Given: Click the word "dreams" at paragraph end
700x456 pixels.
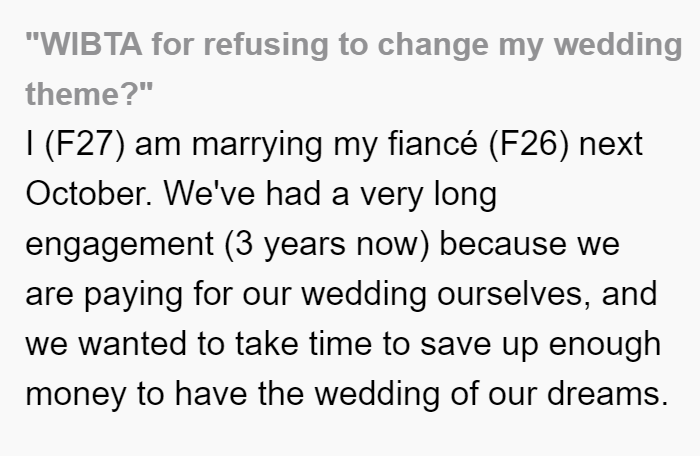Looking at the screenshot, I should point(604,393).
